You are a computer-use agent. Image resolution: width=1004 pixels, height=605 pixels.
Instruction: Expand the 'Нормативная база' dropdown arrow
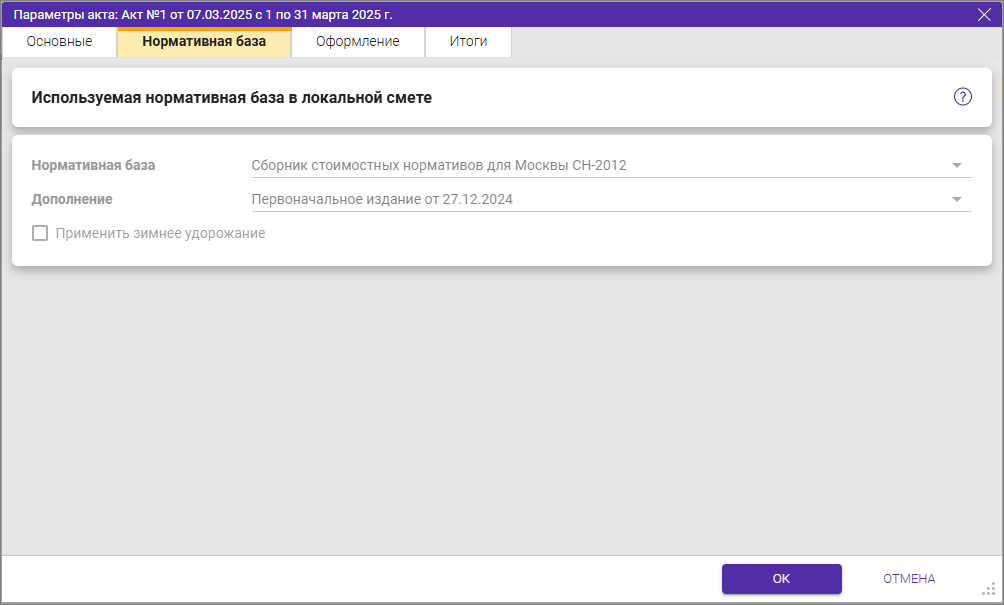pyautogui.click(x=956, y=165)
